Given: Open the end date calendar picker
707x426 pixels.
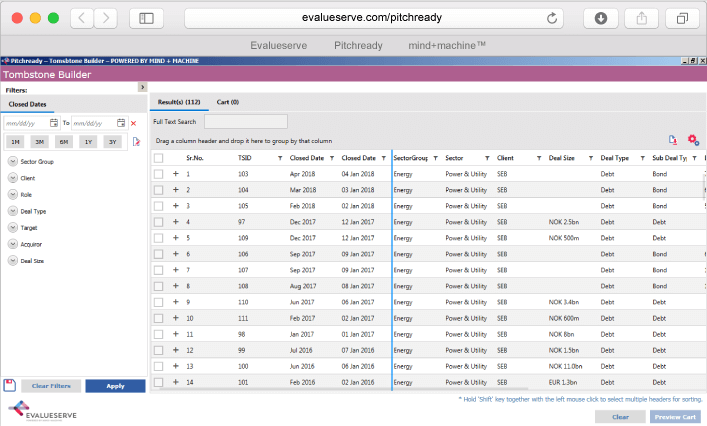Looking at the screenshot, I should pyautogui.click(x=121, y=123).
